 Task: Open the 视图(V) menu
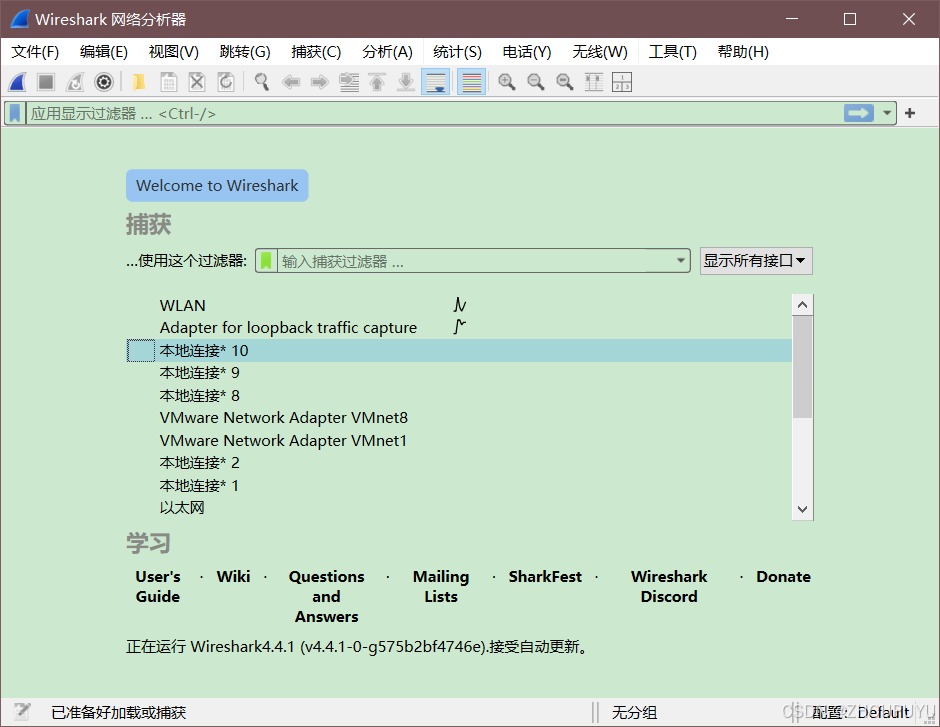point(173,52)
